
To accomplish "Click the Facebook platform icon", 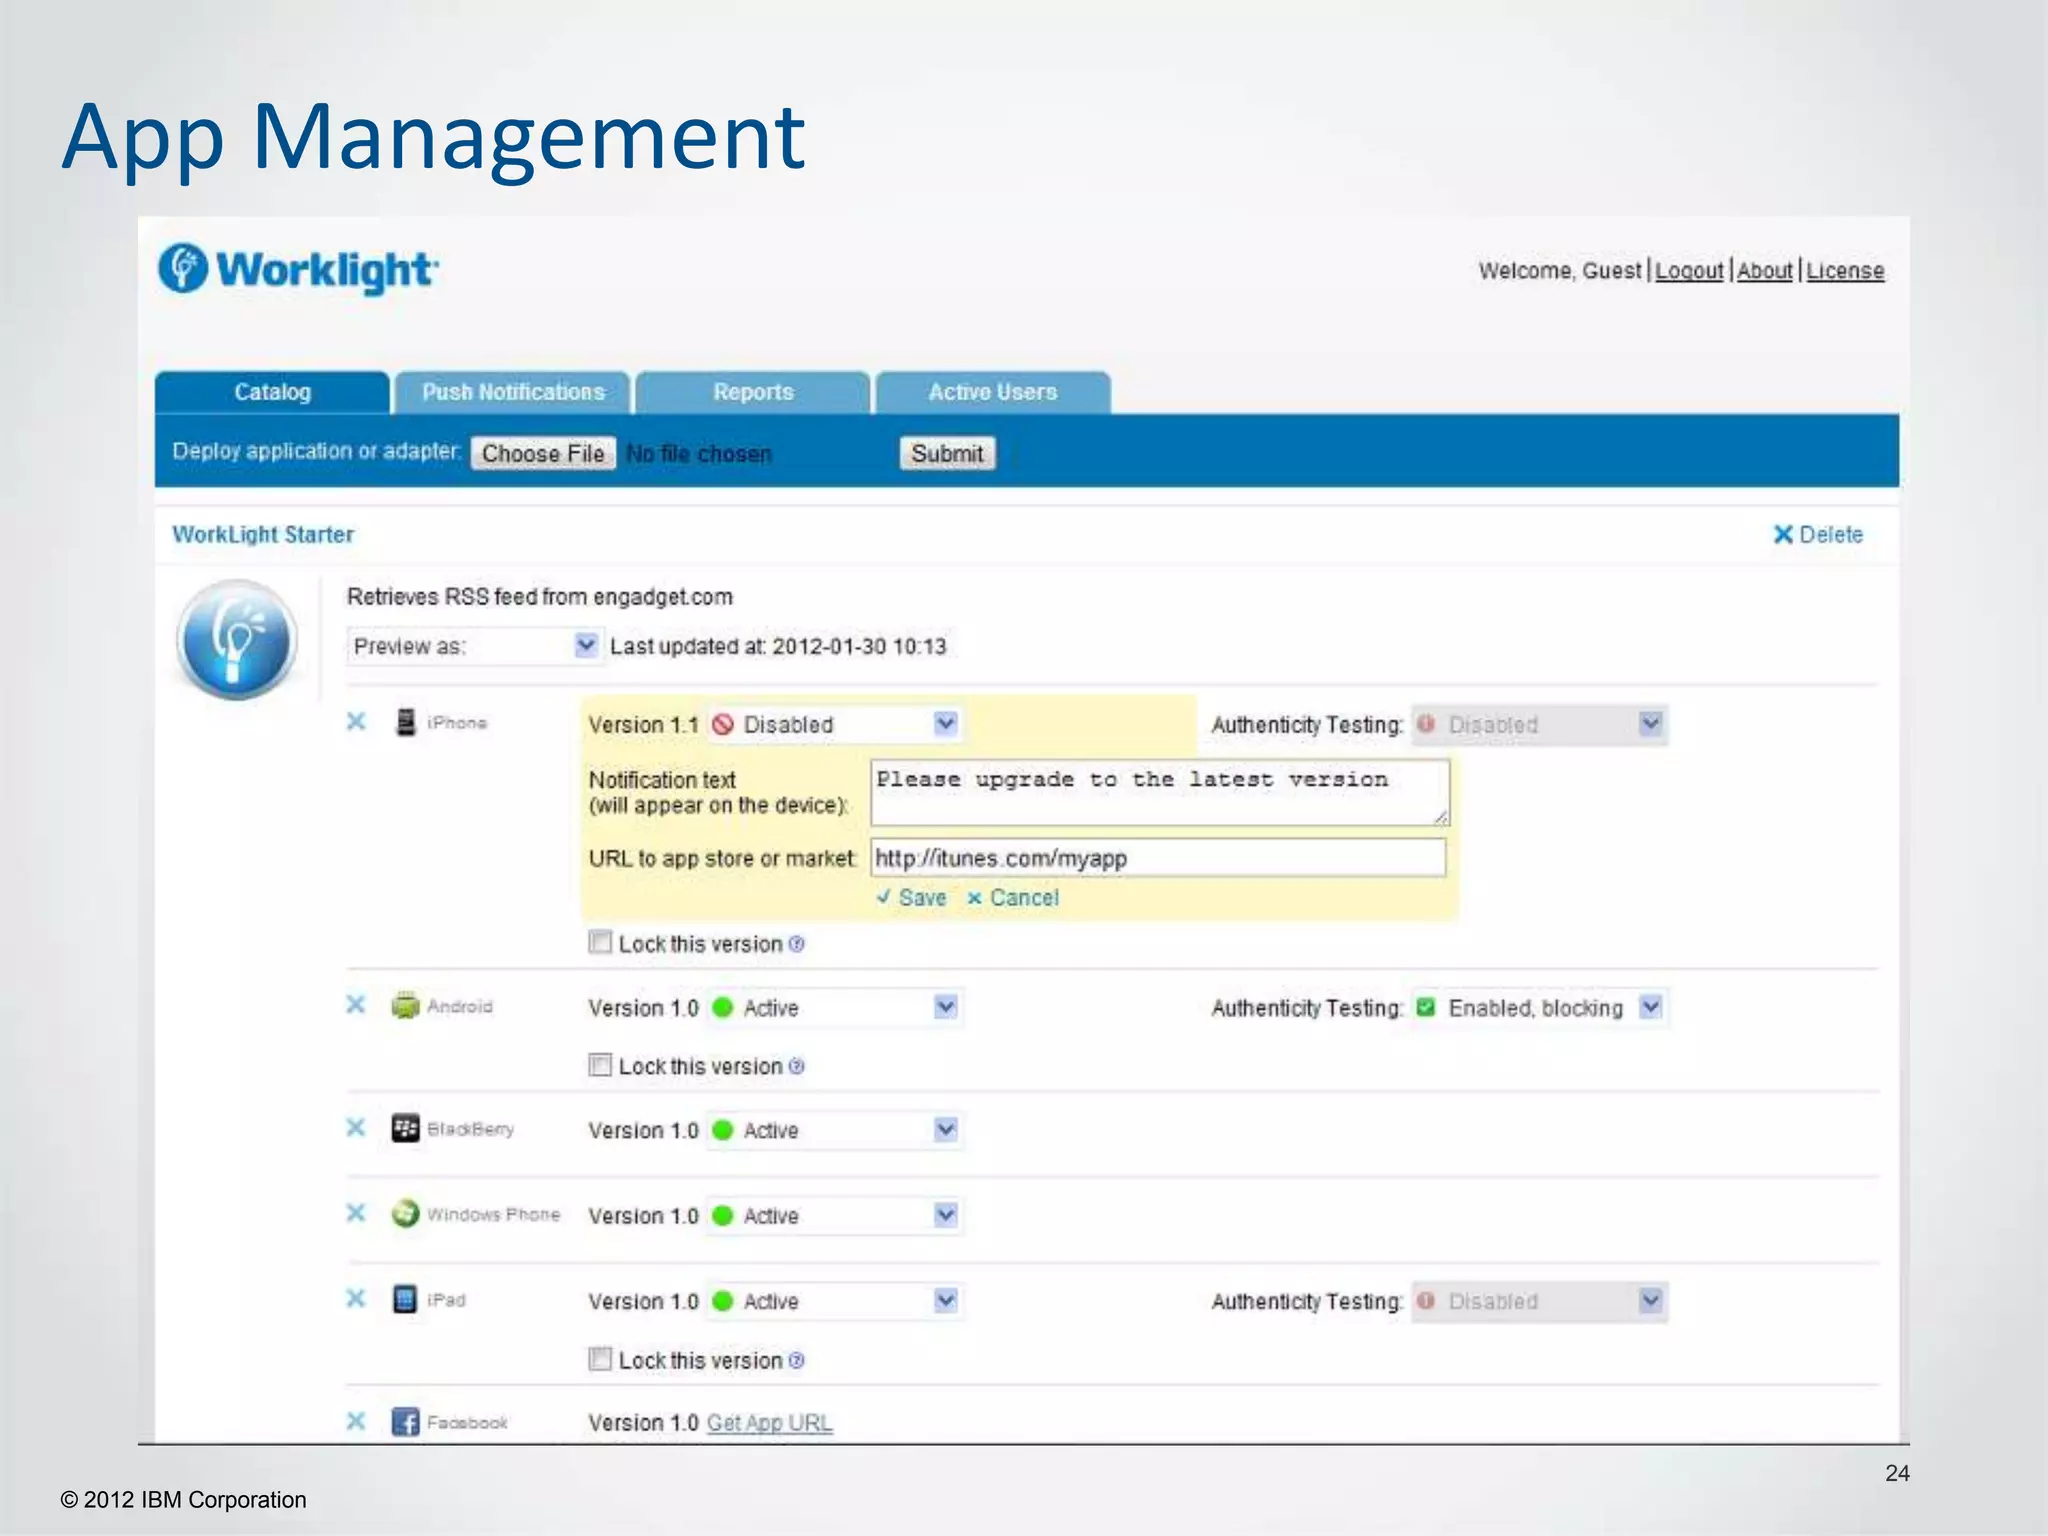I will pos(405,1421).
